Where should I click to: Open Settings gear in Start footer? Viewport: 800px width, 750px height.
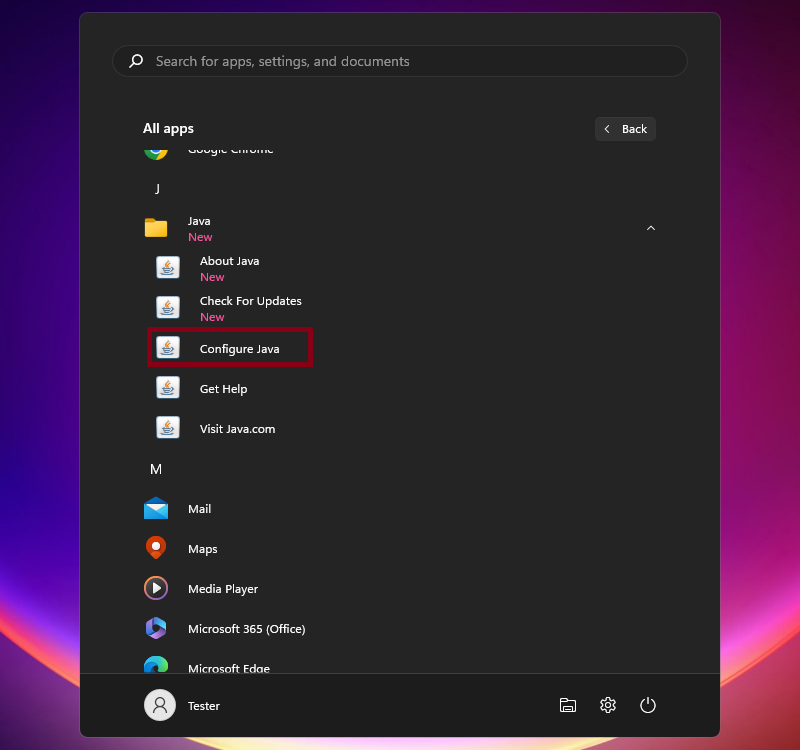pyautogui.click(x=608, y=706)
